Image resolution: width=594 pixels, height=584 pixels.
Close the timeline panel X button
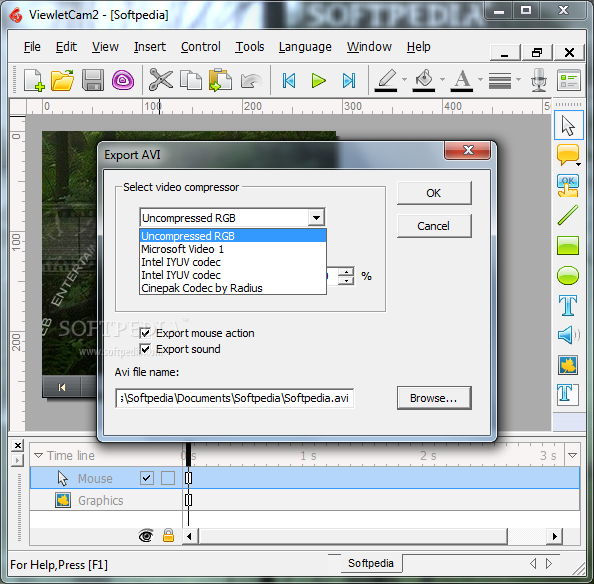[17, 445]
